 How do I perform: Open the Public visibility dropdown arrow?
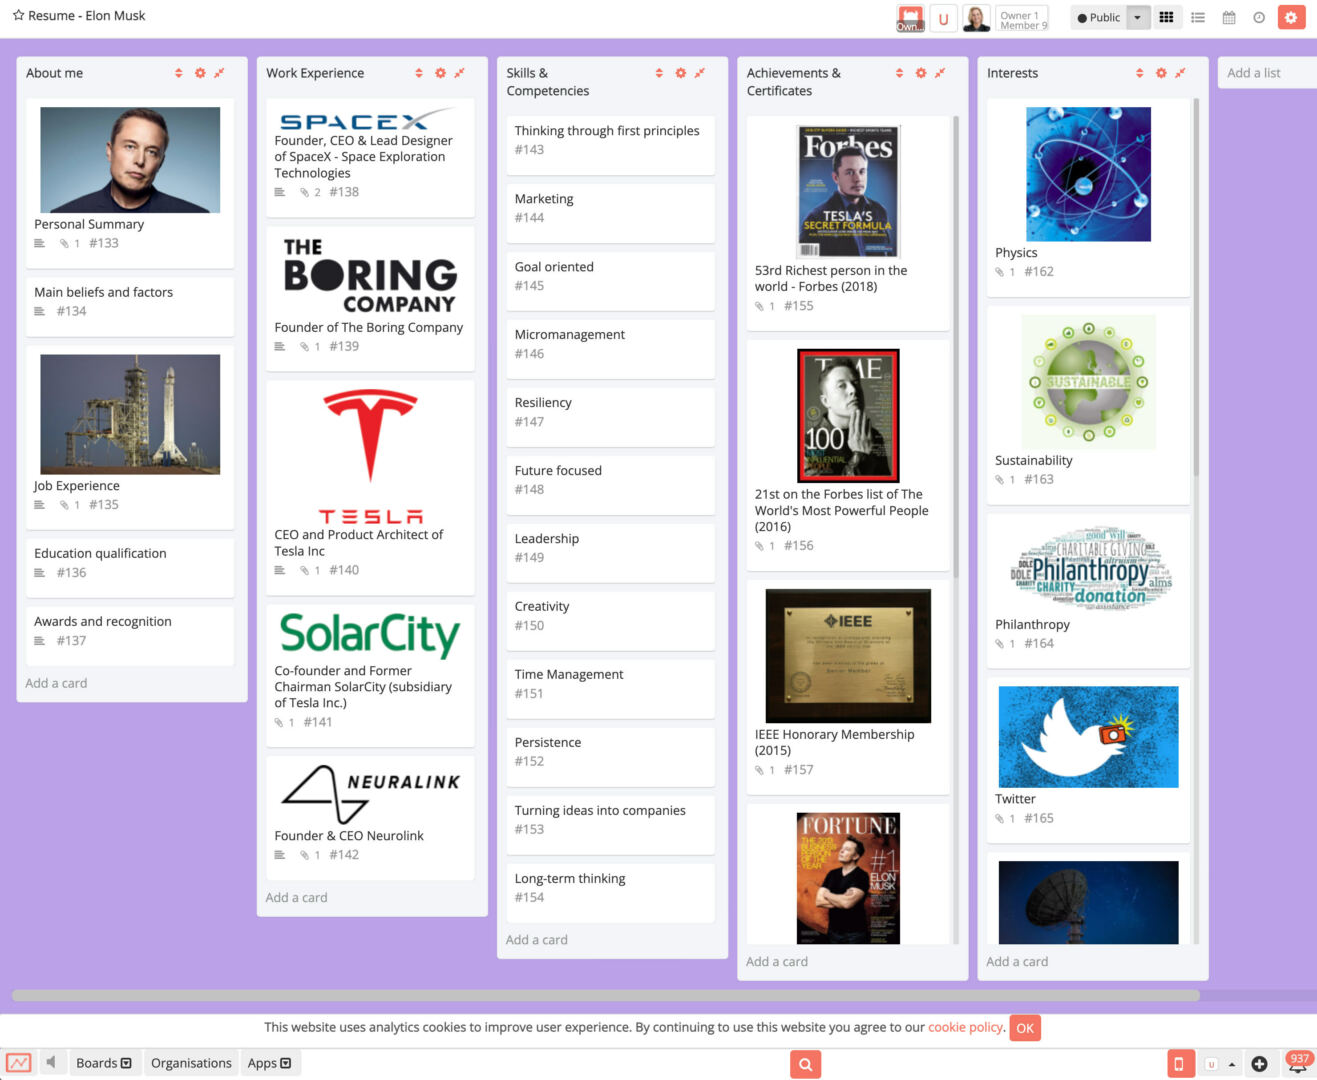(1138, 17)
